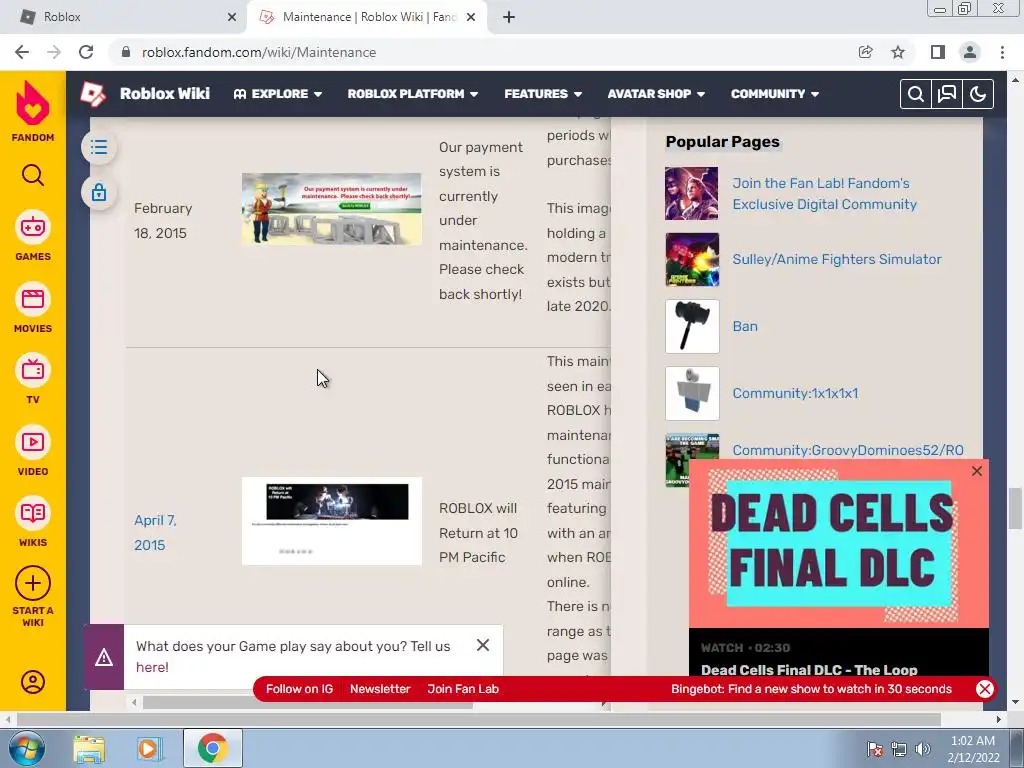Screen dimensions: 1024x768
Task: Click Follow on IG button
Action: click(299, 689)
